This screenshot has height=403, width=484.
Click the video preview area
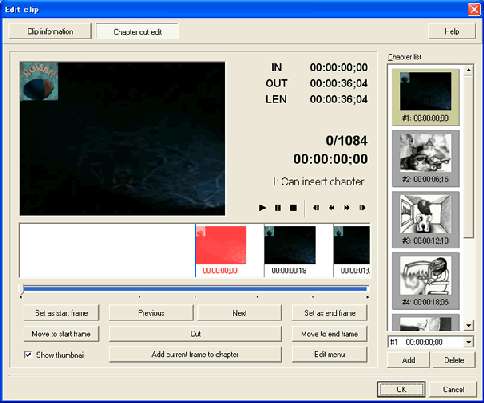pyautogui.click(x=122, y=139)
